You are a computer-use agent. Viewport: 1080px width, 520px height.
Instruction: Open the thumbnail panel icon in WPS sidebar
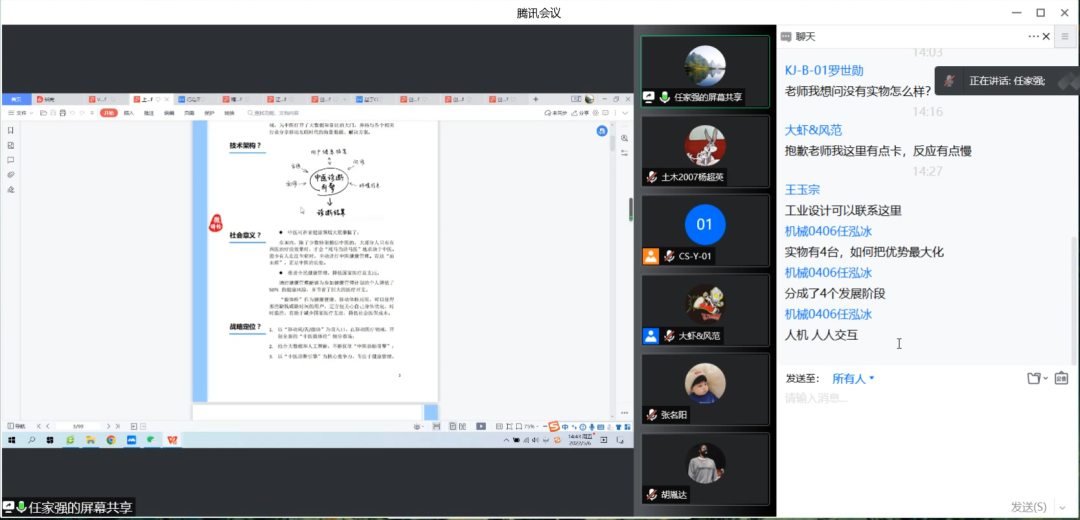point(10,145)
